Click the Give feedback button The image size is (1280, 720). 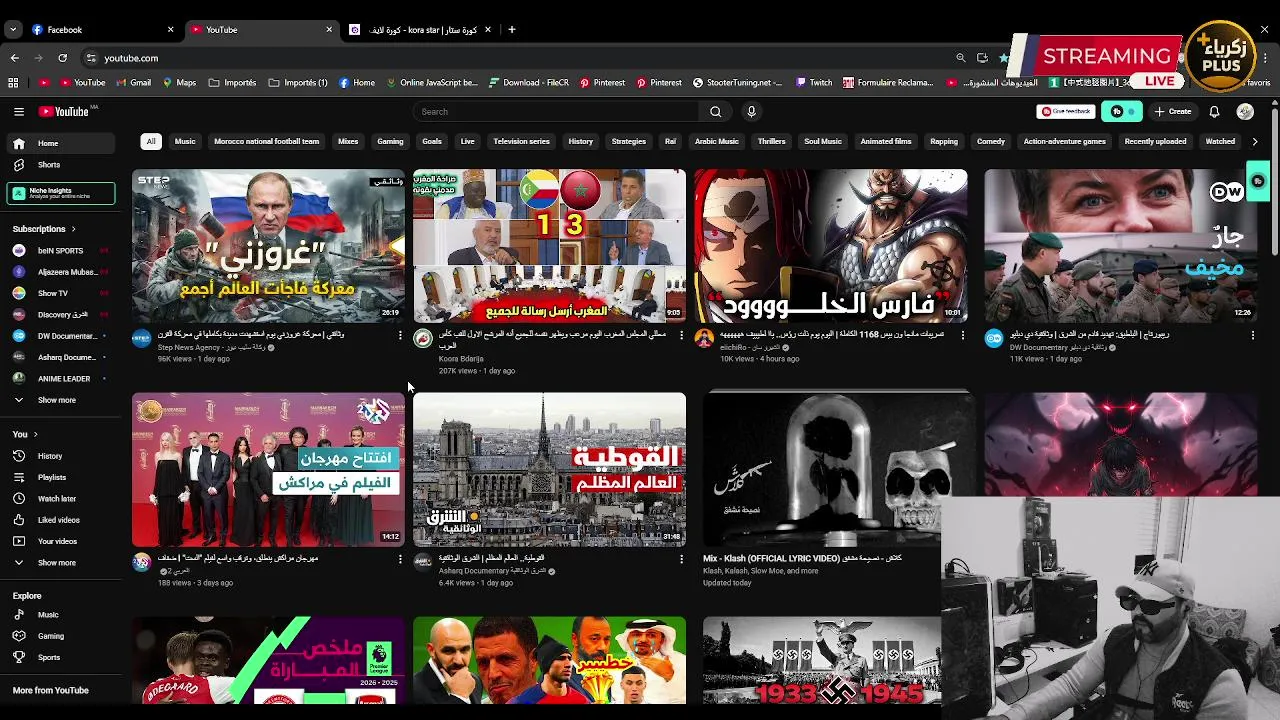point(1066,112)
